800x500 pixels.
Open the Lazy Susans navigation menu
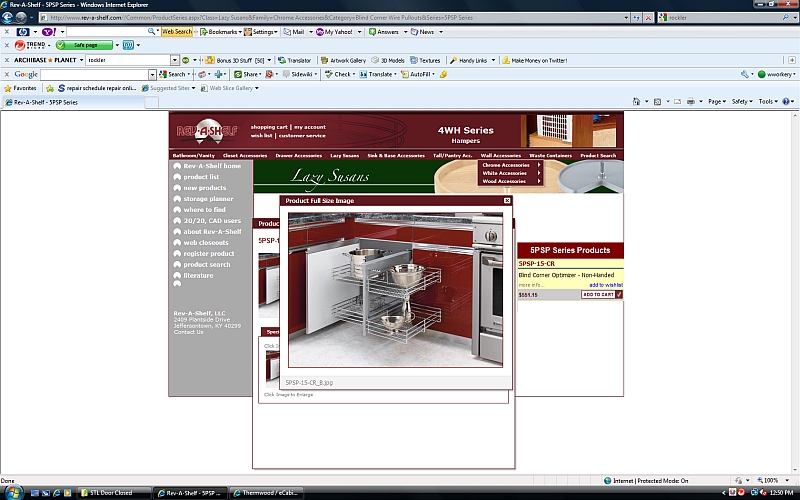pos(344,156)
